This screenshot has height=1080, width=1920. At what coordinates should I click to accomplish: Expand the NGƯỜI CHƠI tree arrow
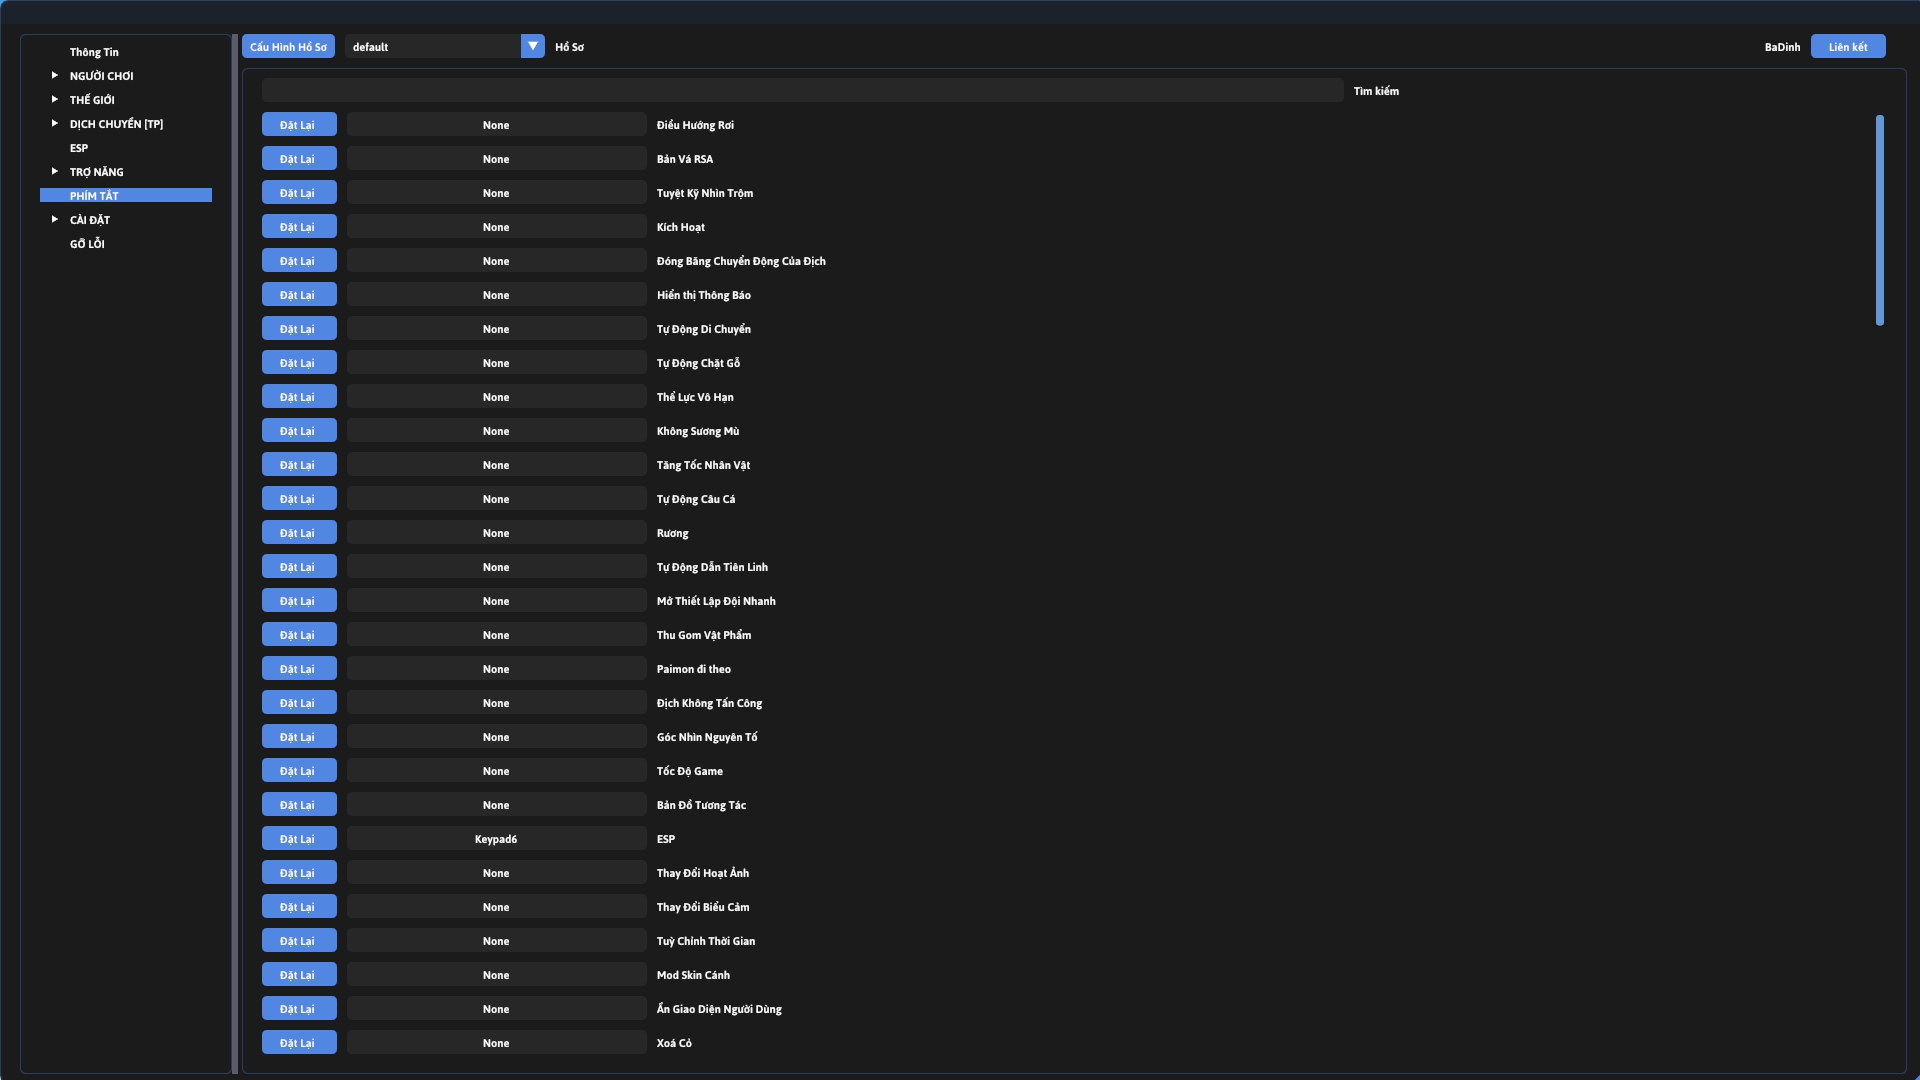click(55, 75)
